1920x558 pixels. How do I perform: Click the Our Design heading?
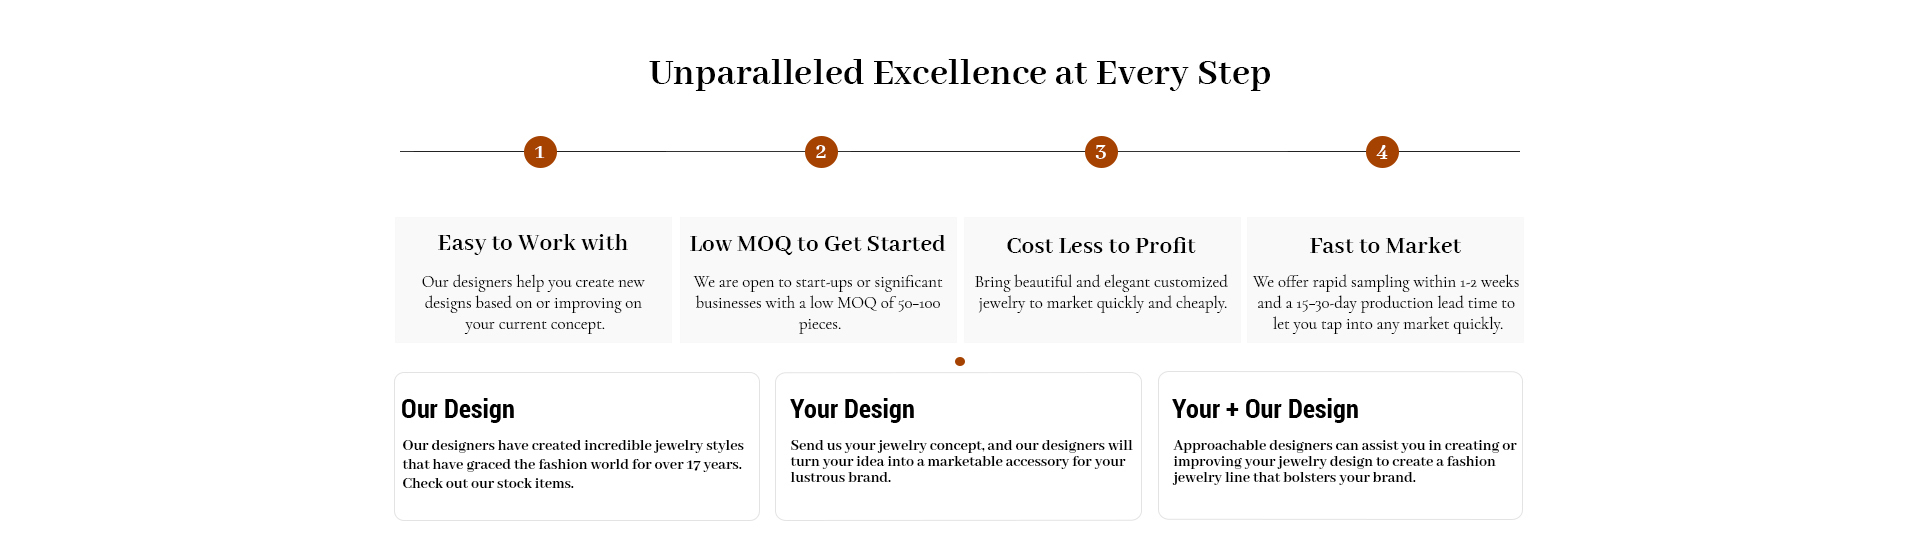(x=458, y=409)
